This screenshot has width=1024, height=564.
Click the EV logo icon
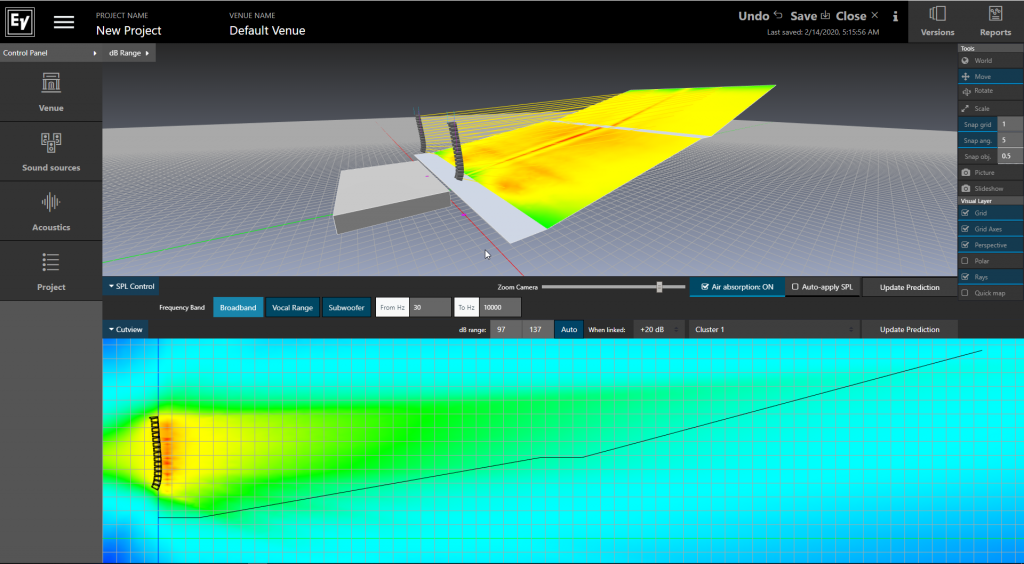(x=20, y=22)
